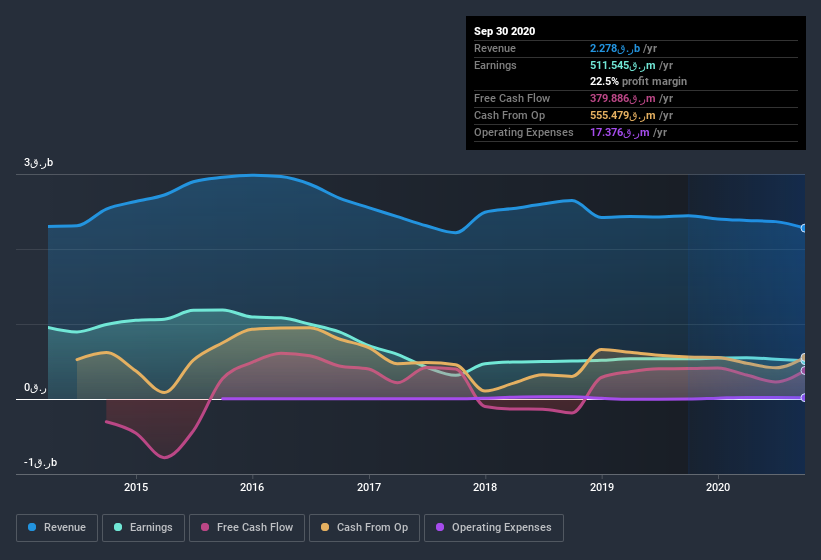Click the Cash From Op endpoint marker
This screenshot has height=560, width=821.
(804, 357)
